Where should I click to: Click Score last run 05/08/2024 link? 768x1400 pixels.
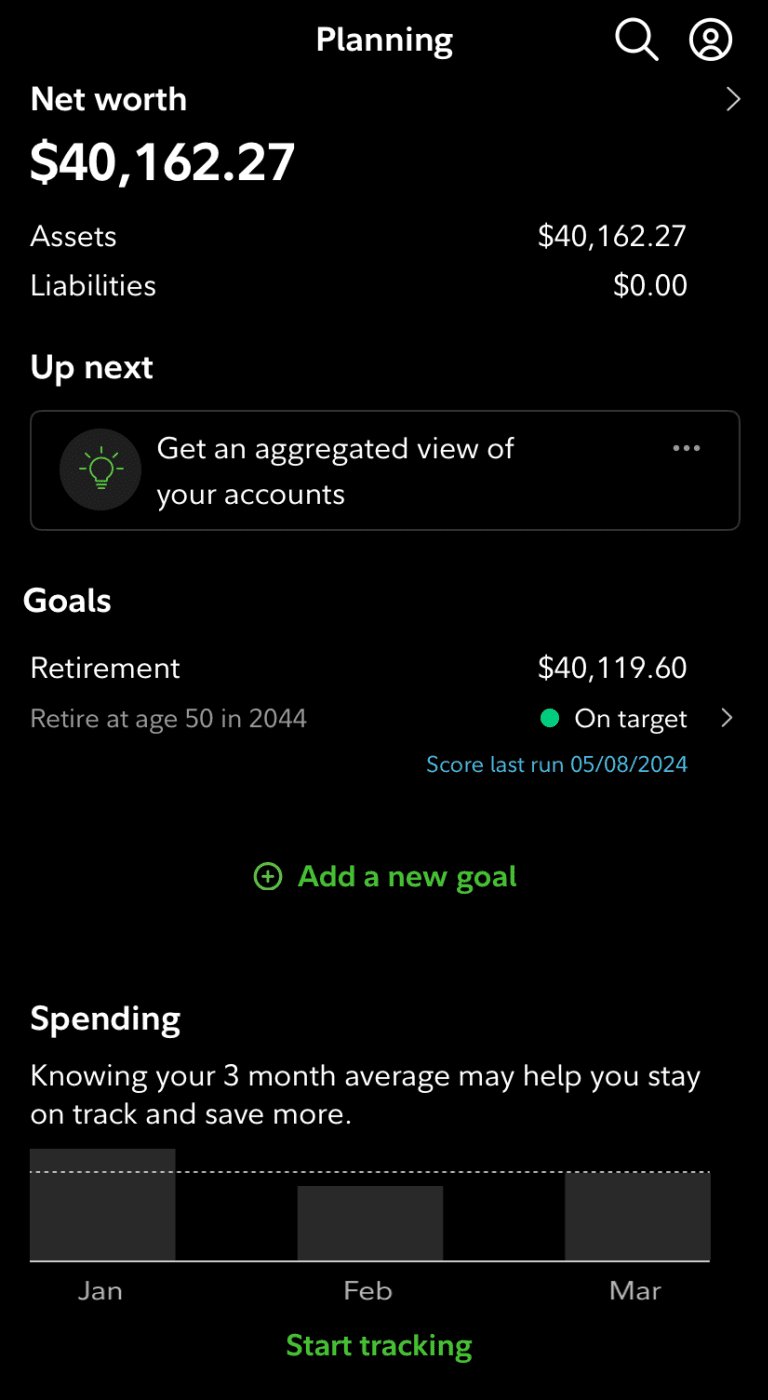pyautogui.click(x=557, y=765)
